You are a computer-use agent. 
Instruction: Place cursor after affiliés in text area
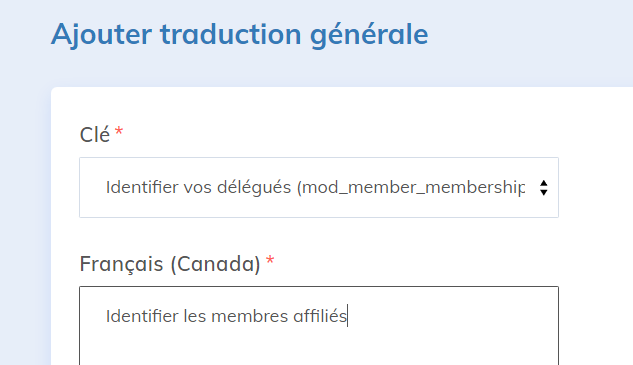(347, 316)
